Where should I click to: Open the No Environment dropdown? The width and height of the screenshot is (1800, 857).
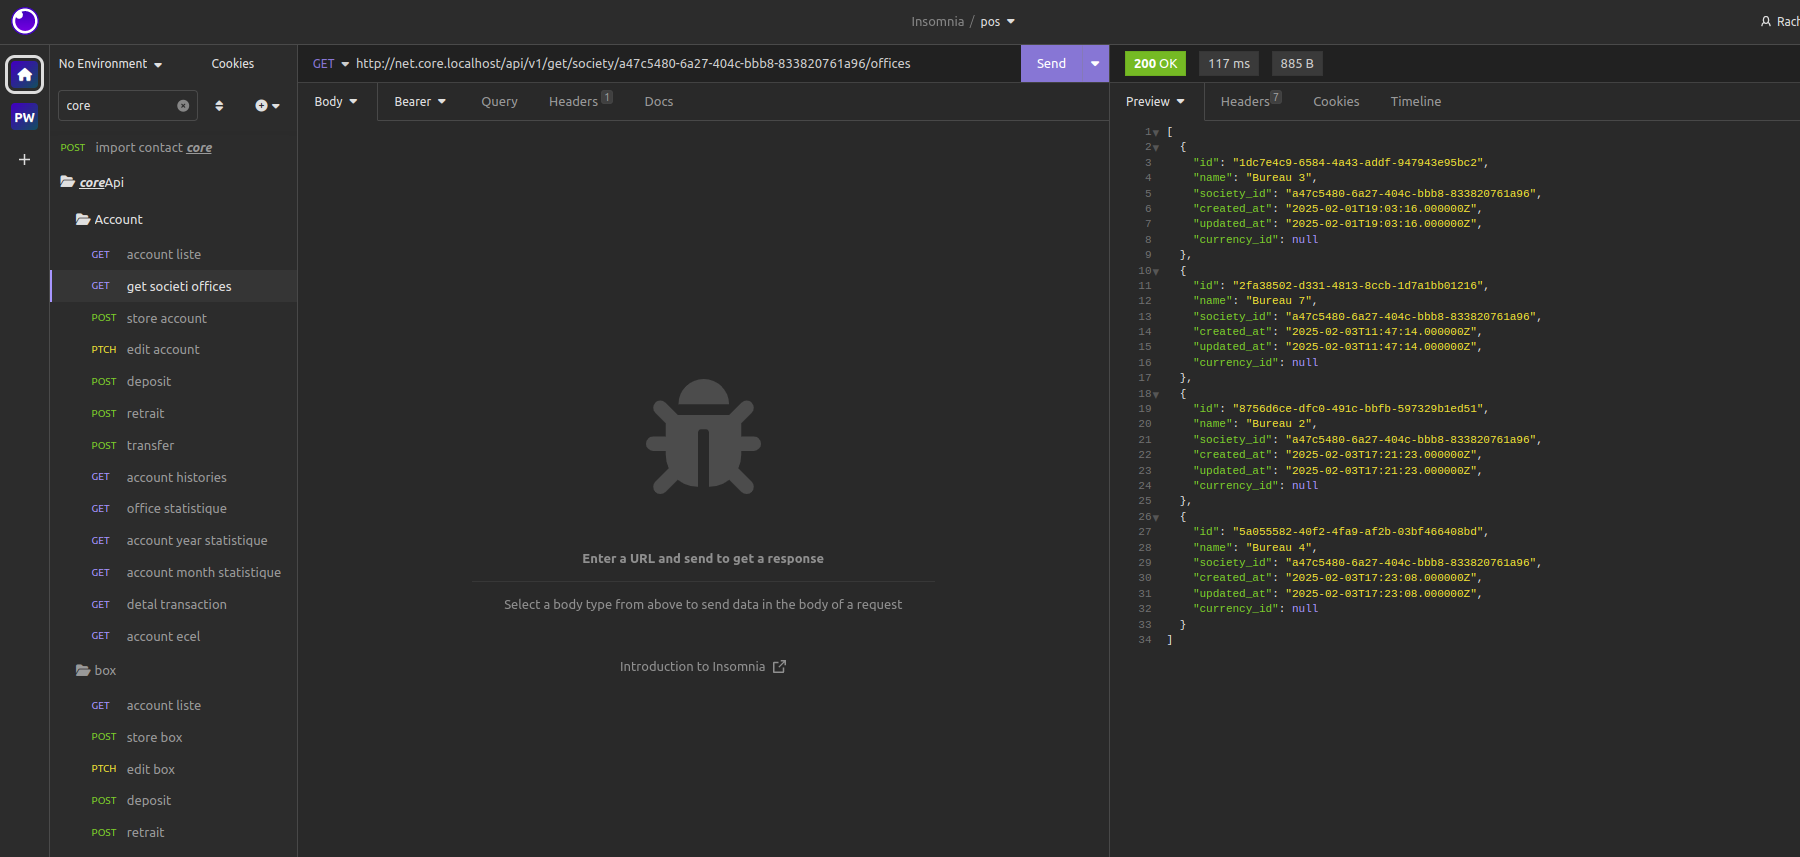(110, 64)
